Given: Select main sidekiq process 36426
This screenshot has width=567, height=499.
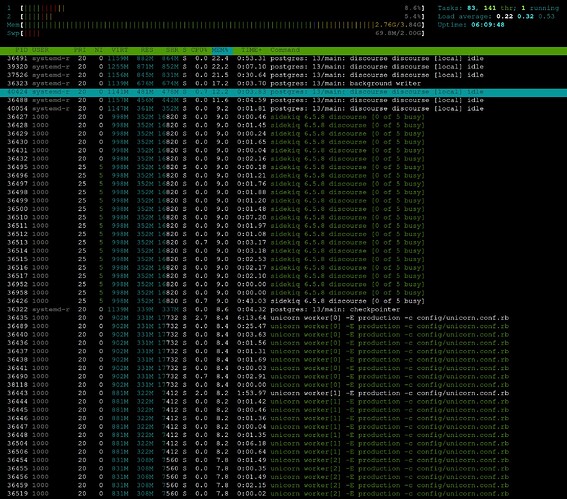Looking at the screenshot, I should pyautogui.click(x=284, y=301).
